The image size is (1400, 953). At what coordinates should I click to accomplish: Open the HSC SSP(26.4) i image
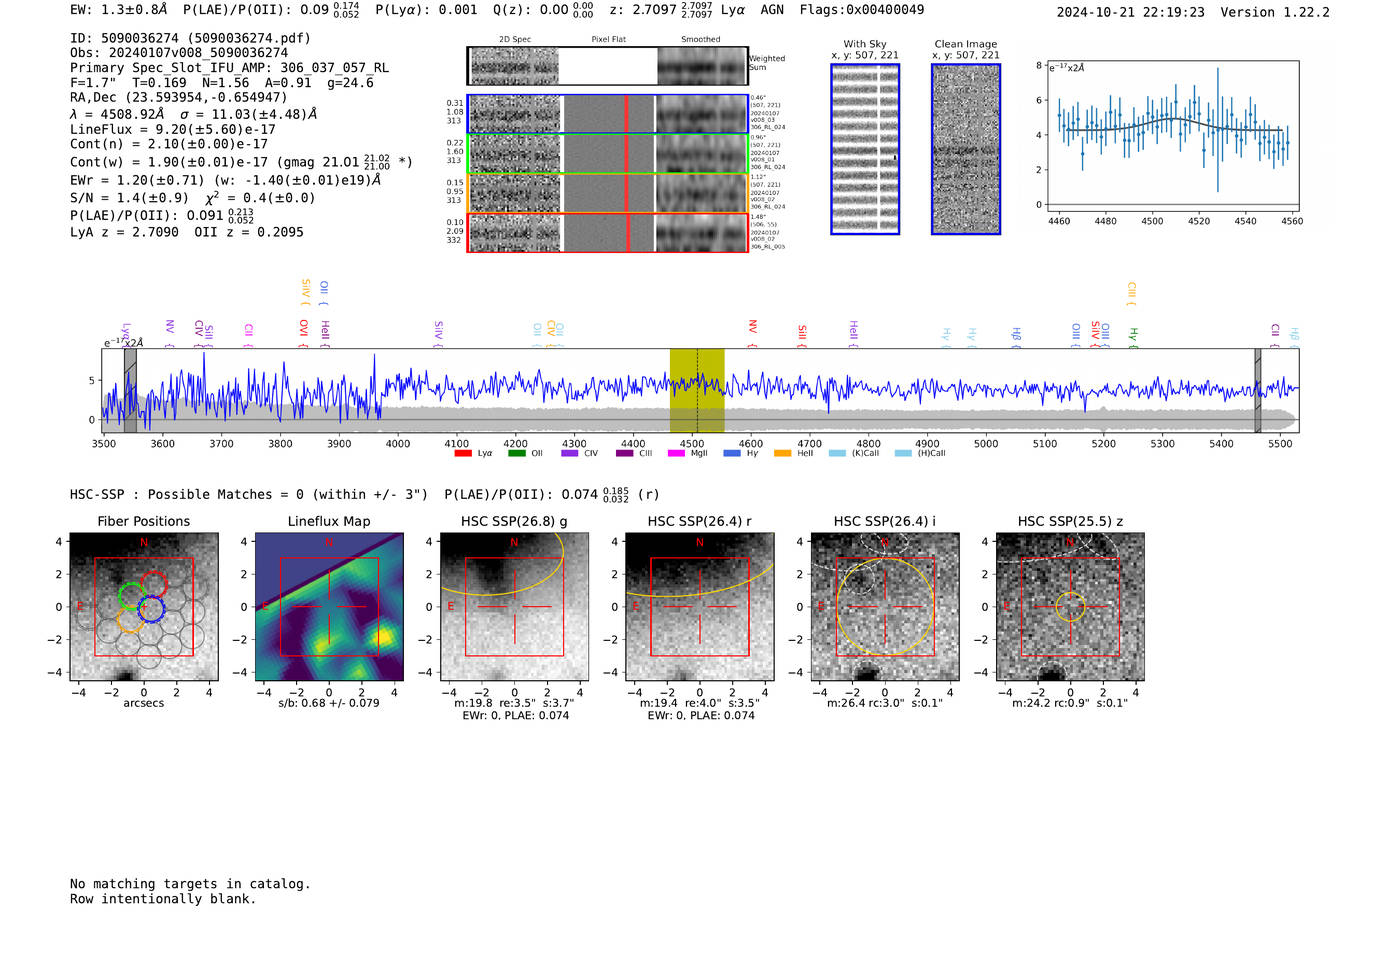tap(885, 607)
